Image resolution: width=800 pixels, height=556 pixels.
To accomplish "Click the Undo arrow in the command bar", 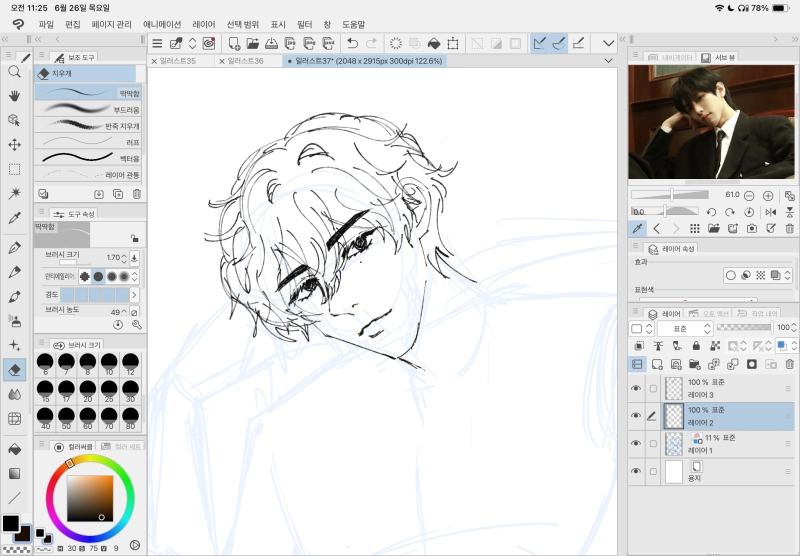I will pyautogui.click(x=352, y=43).
